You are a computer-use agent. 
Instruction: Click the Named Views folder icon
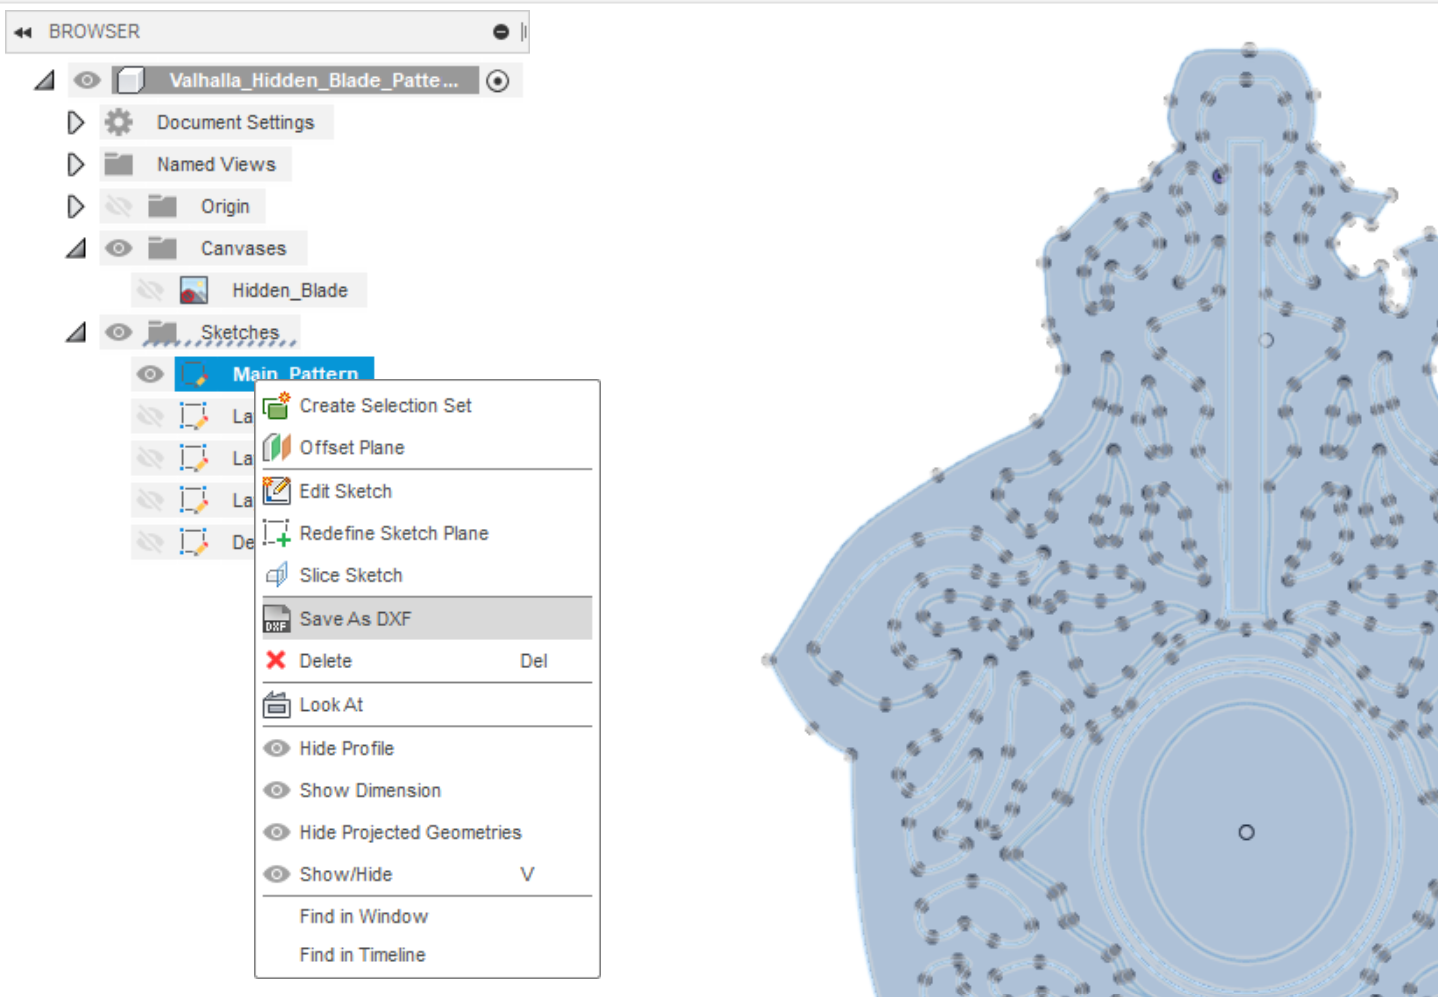point(119,164)
